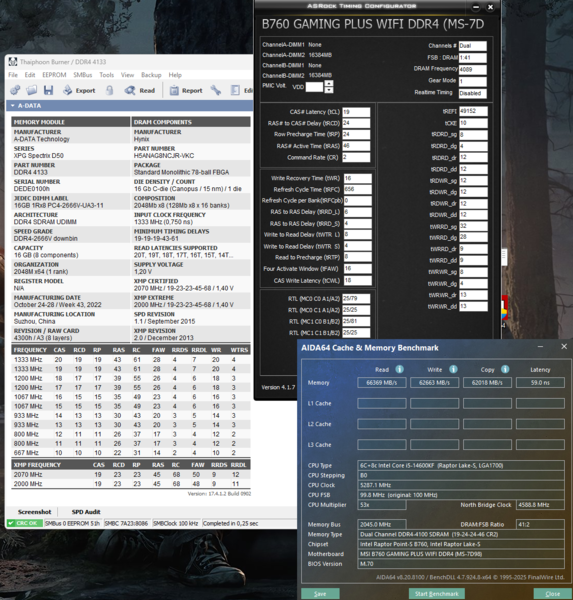The height and width of the screenshot is (600, 573).
Task: Decrease PMIC VDD voltage with down arrow
Action: click(329, 90)
